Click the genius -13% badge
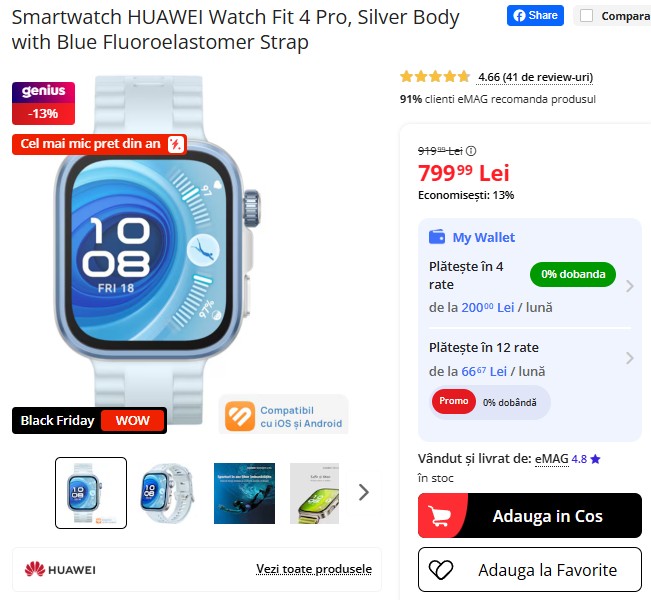The height and width of the screenshot is (600, 651). click(43, 103)
